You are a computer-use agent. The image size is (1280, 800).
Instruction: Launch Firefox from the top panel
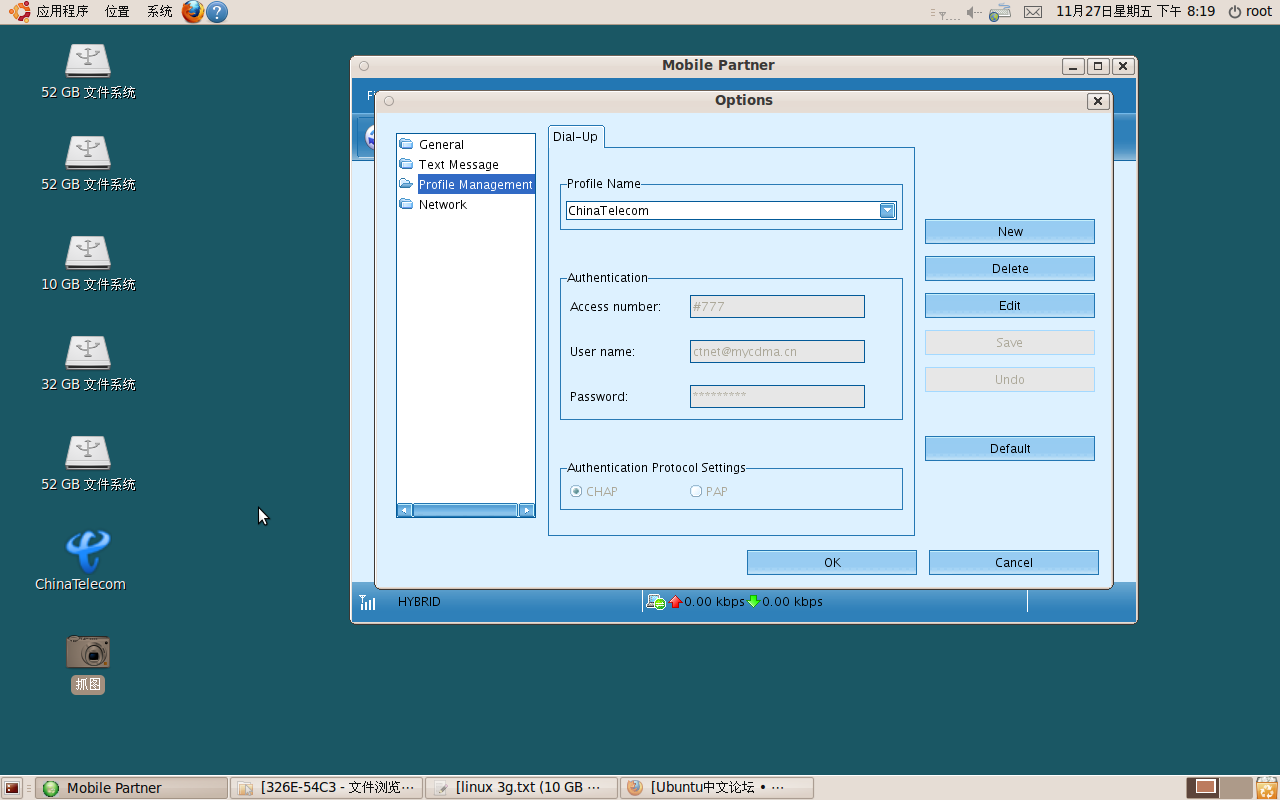click(193, 12)
